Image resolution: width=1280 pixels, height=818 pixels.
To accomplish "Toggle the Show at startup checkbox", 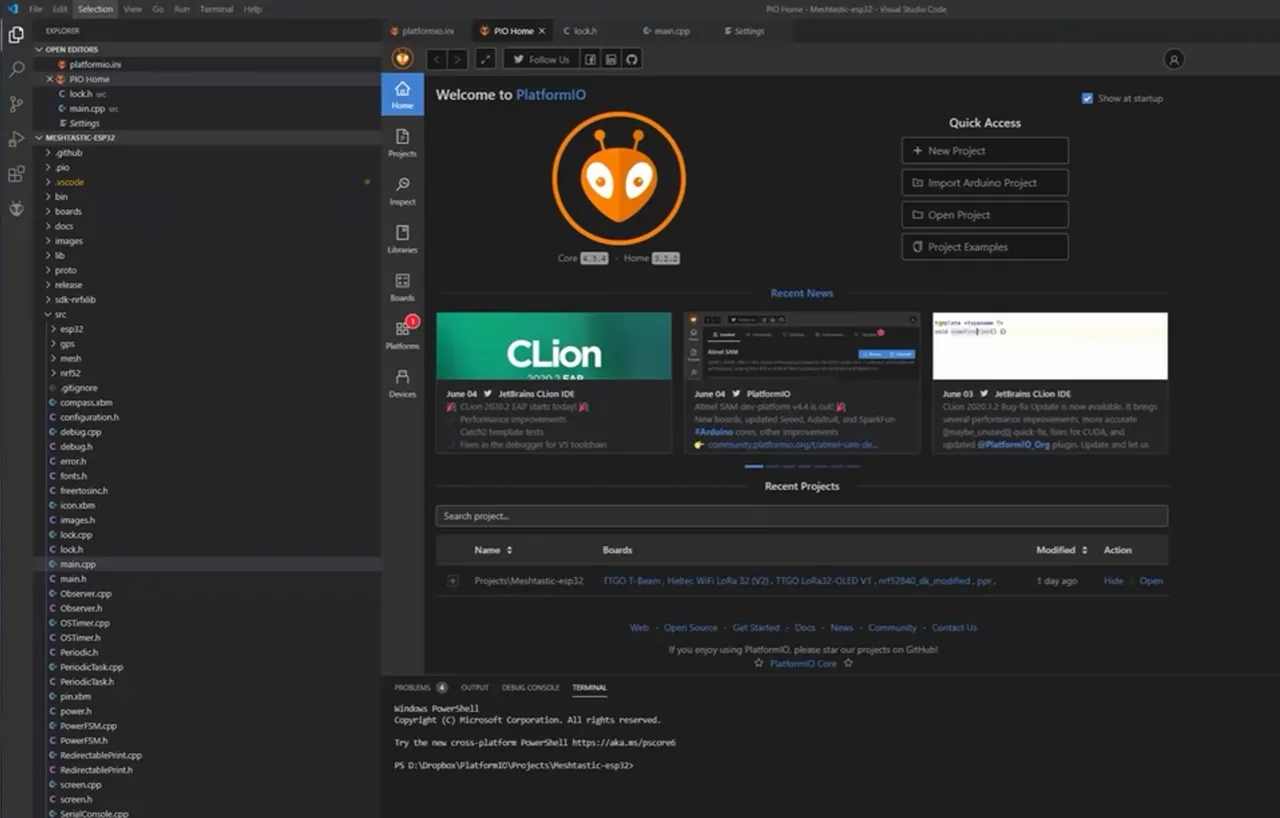I will point(1087,98).
